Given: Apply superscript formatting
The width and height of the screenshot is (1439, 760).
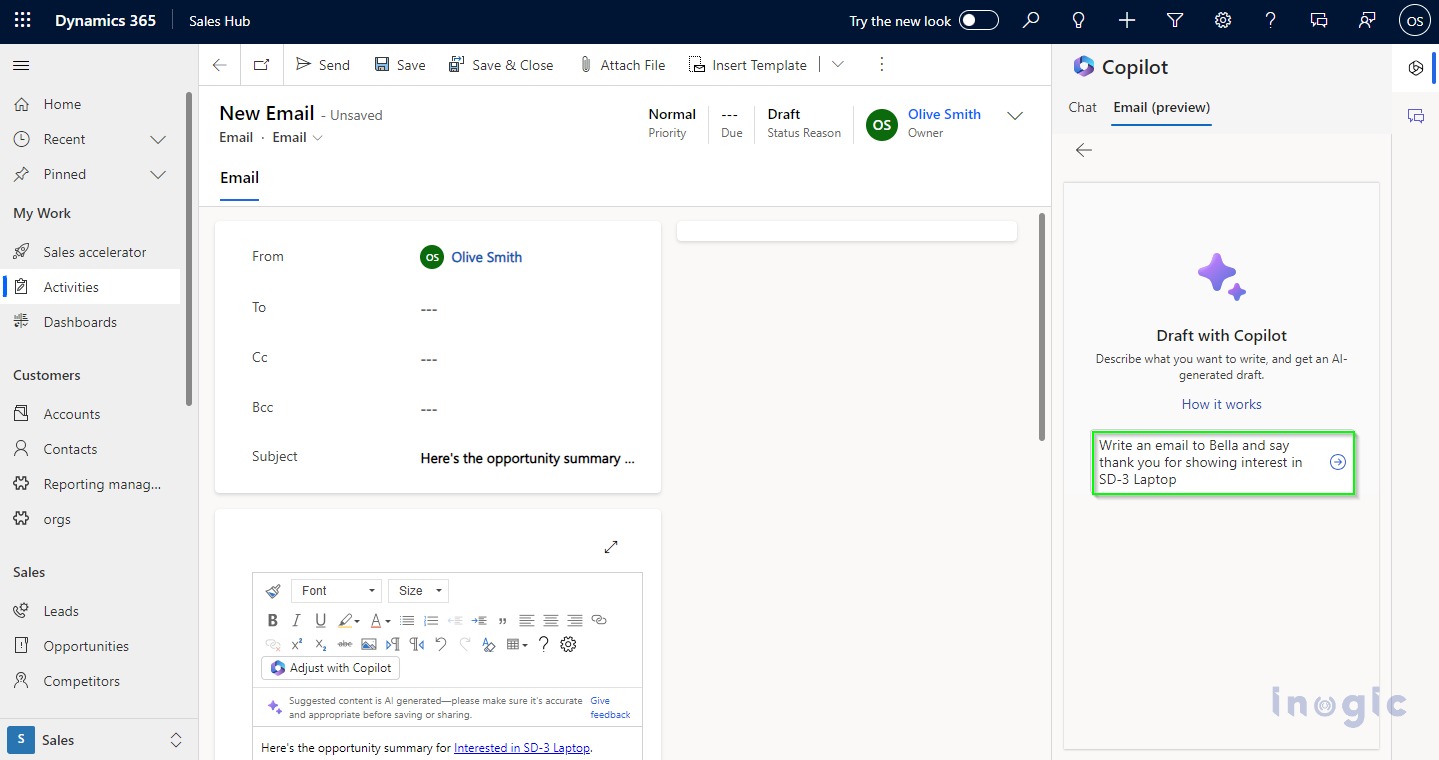Looking at the screenshot, I should (297, 645).
